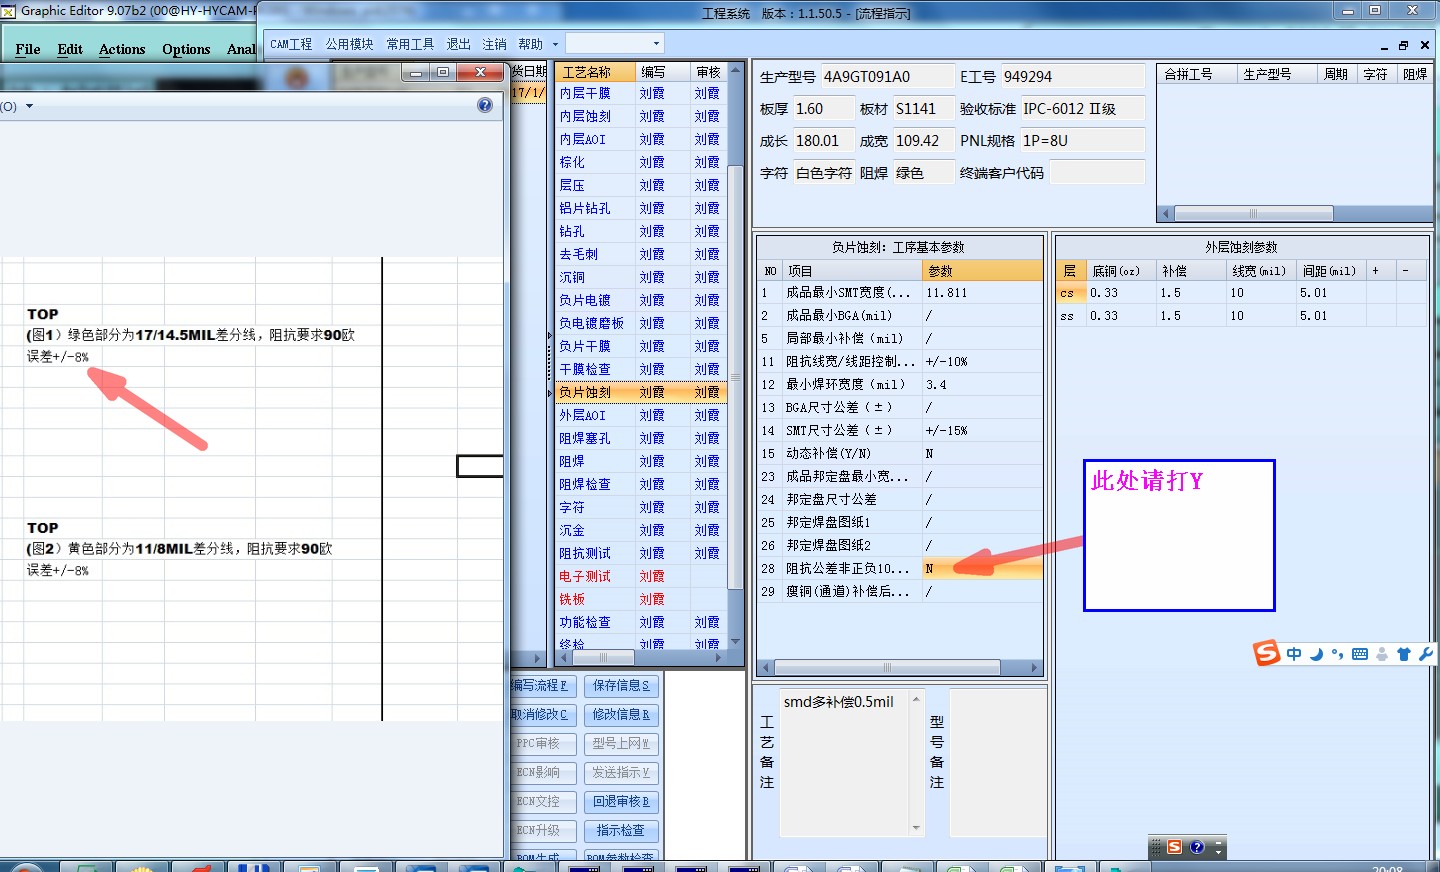Click the 保存信息S button

coord(621,686)
